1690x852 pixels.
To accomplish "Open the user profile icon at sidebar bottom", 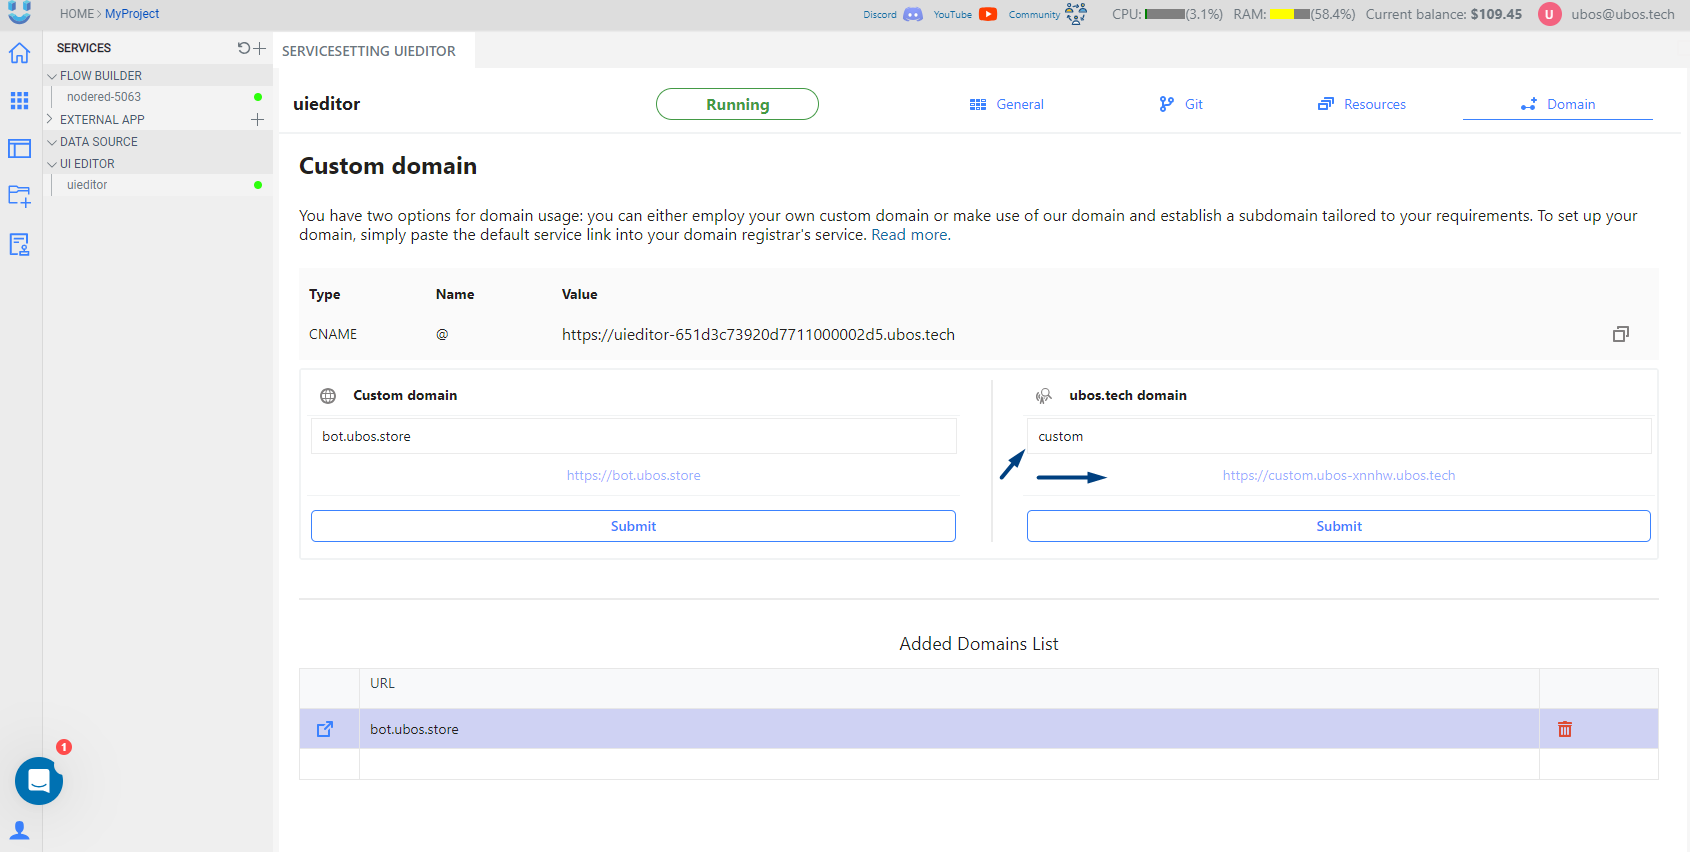I will 19,830.
